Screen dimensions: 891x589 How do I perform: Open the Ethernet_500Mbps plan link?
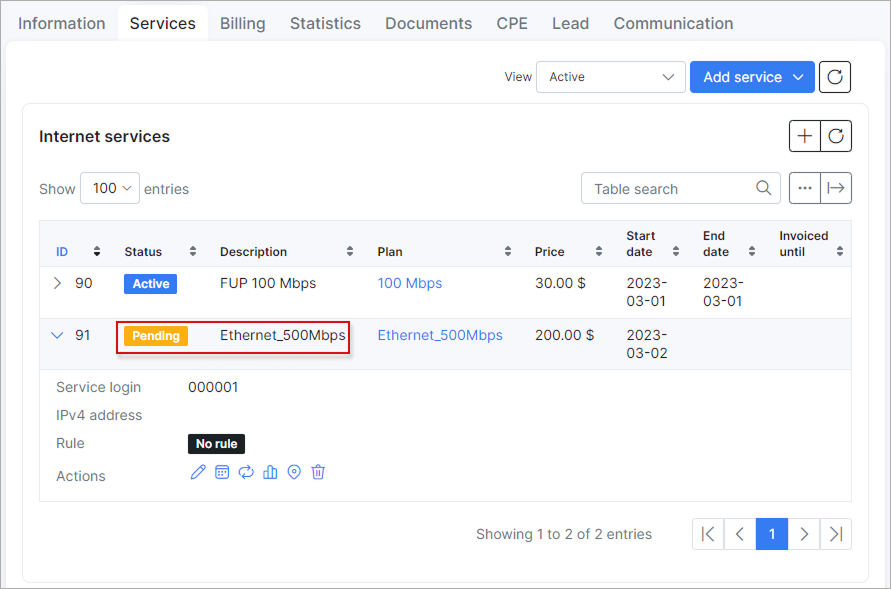[x=440, y=336]
